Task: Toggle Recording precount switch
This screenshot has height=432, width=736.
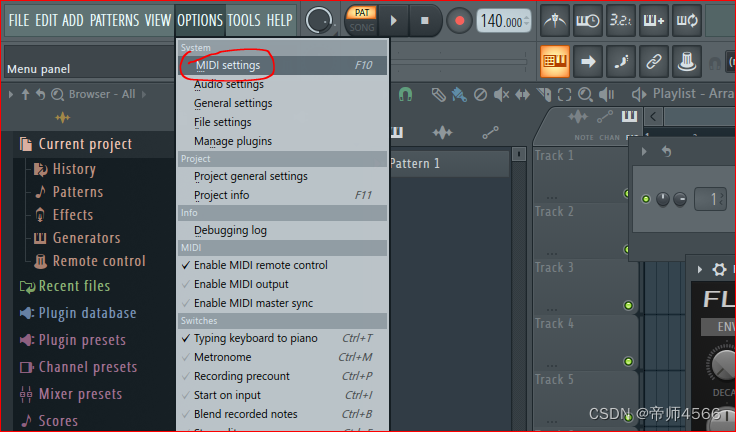Action: pos(283,376)
